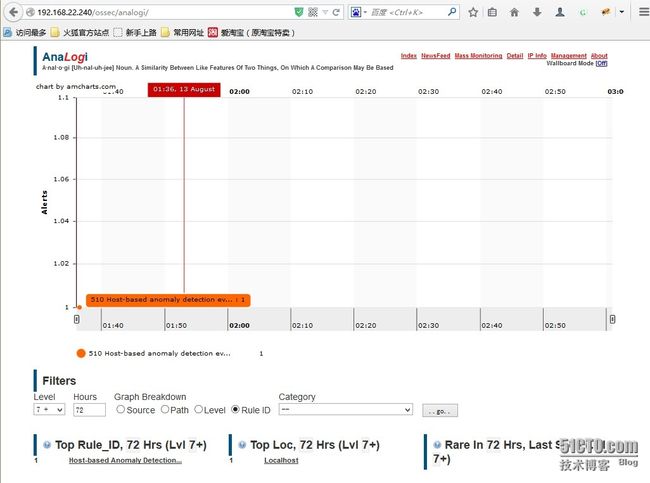Image resolution: width=650 pixels, height=483 pixels.
Task: Click the green G extension icon
Action: pyautogui.click(x=583, y=12)
